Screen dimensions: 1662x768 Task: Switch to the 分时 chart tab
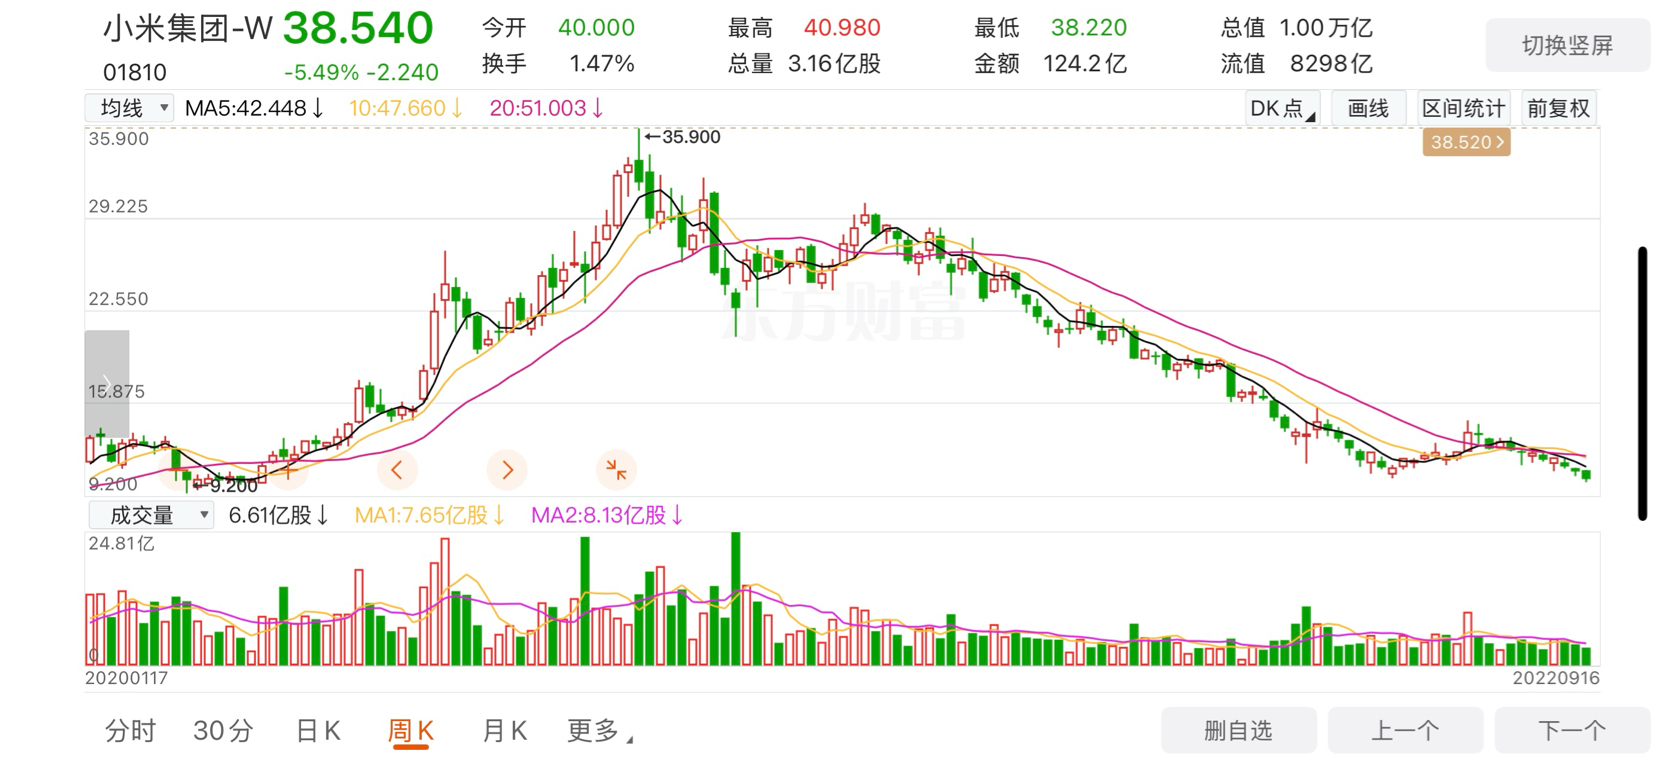pyautogui.click(x=130, y=731)
